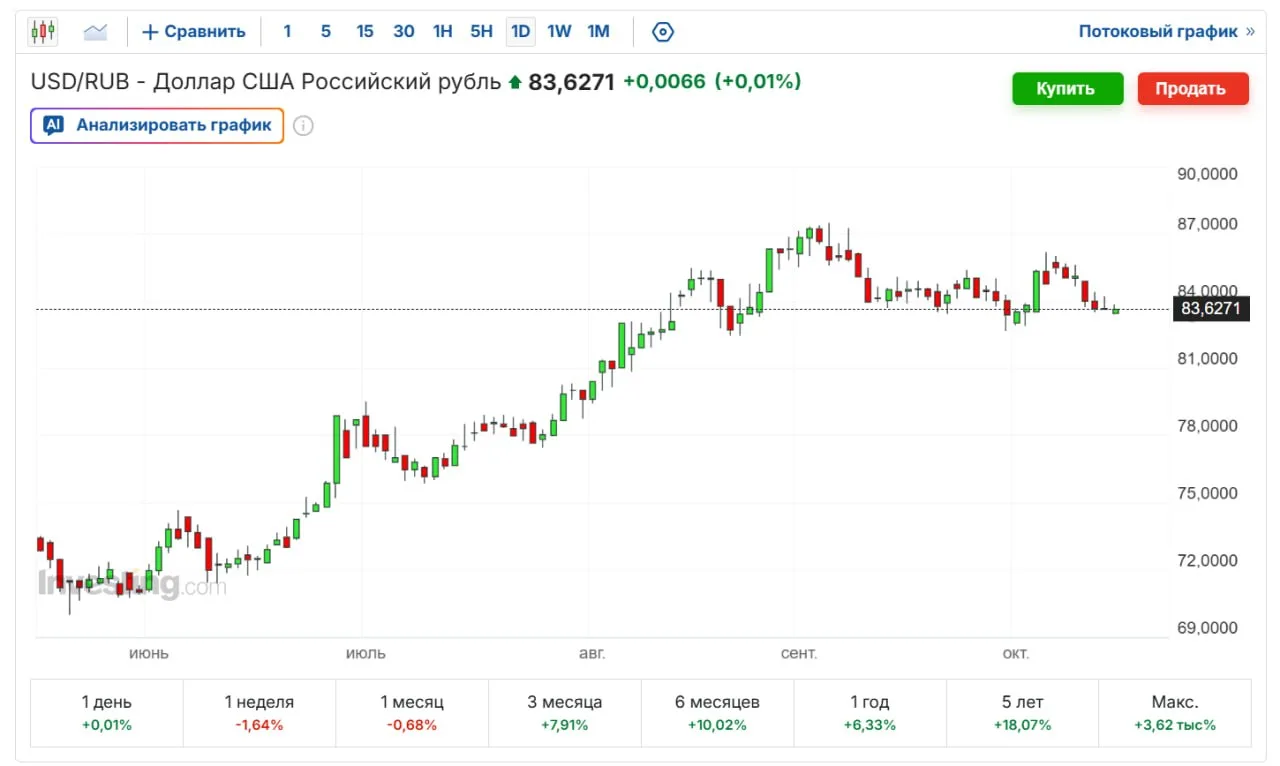Select the 1 месяц period tab

click(412, 713)
